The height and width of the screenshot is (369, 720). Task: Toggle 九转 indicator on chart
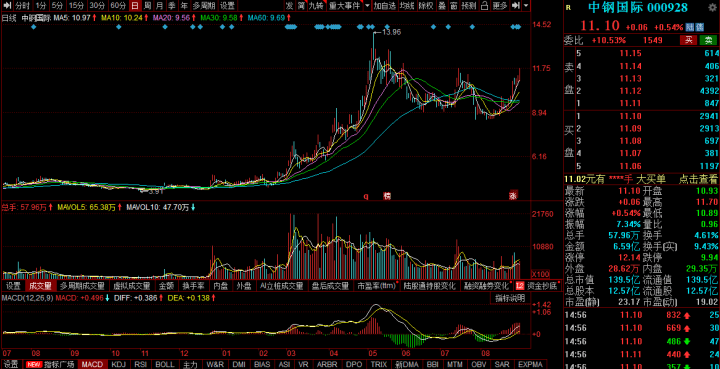pos(316,6)
